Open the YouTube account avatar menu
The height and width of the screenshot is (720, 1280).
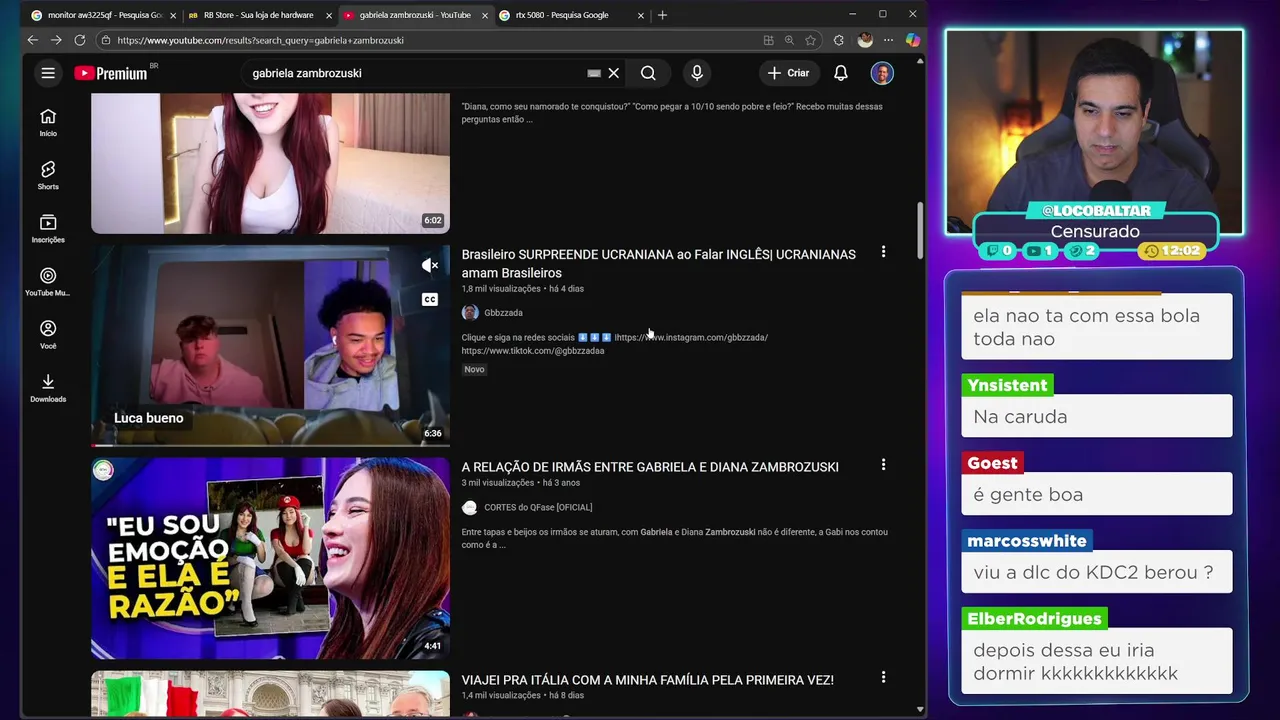pos(882,73)
